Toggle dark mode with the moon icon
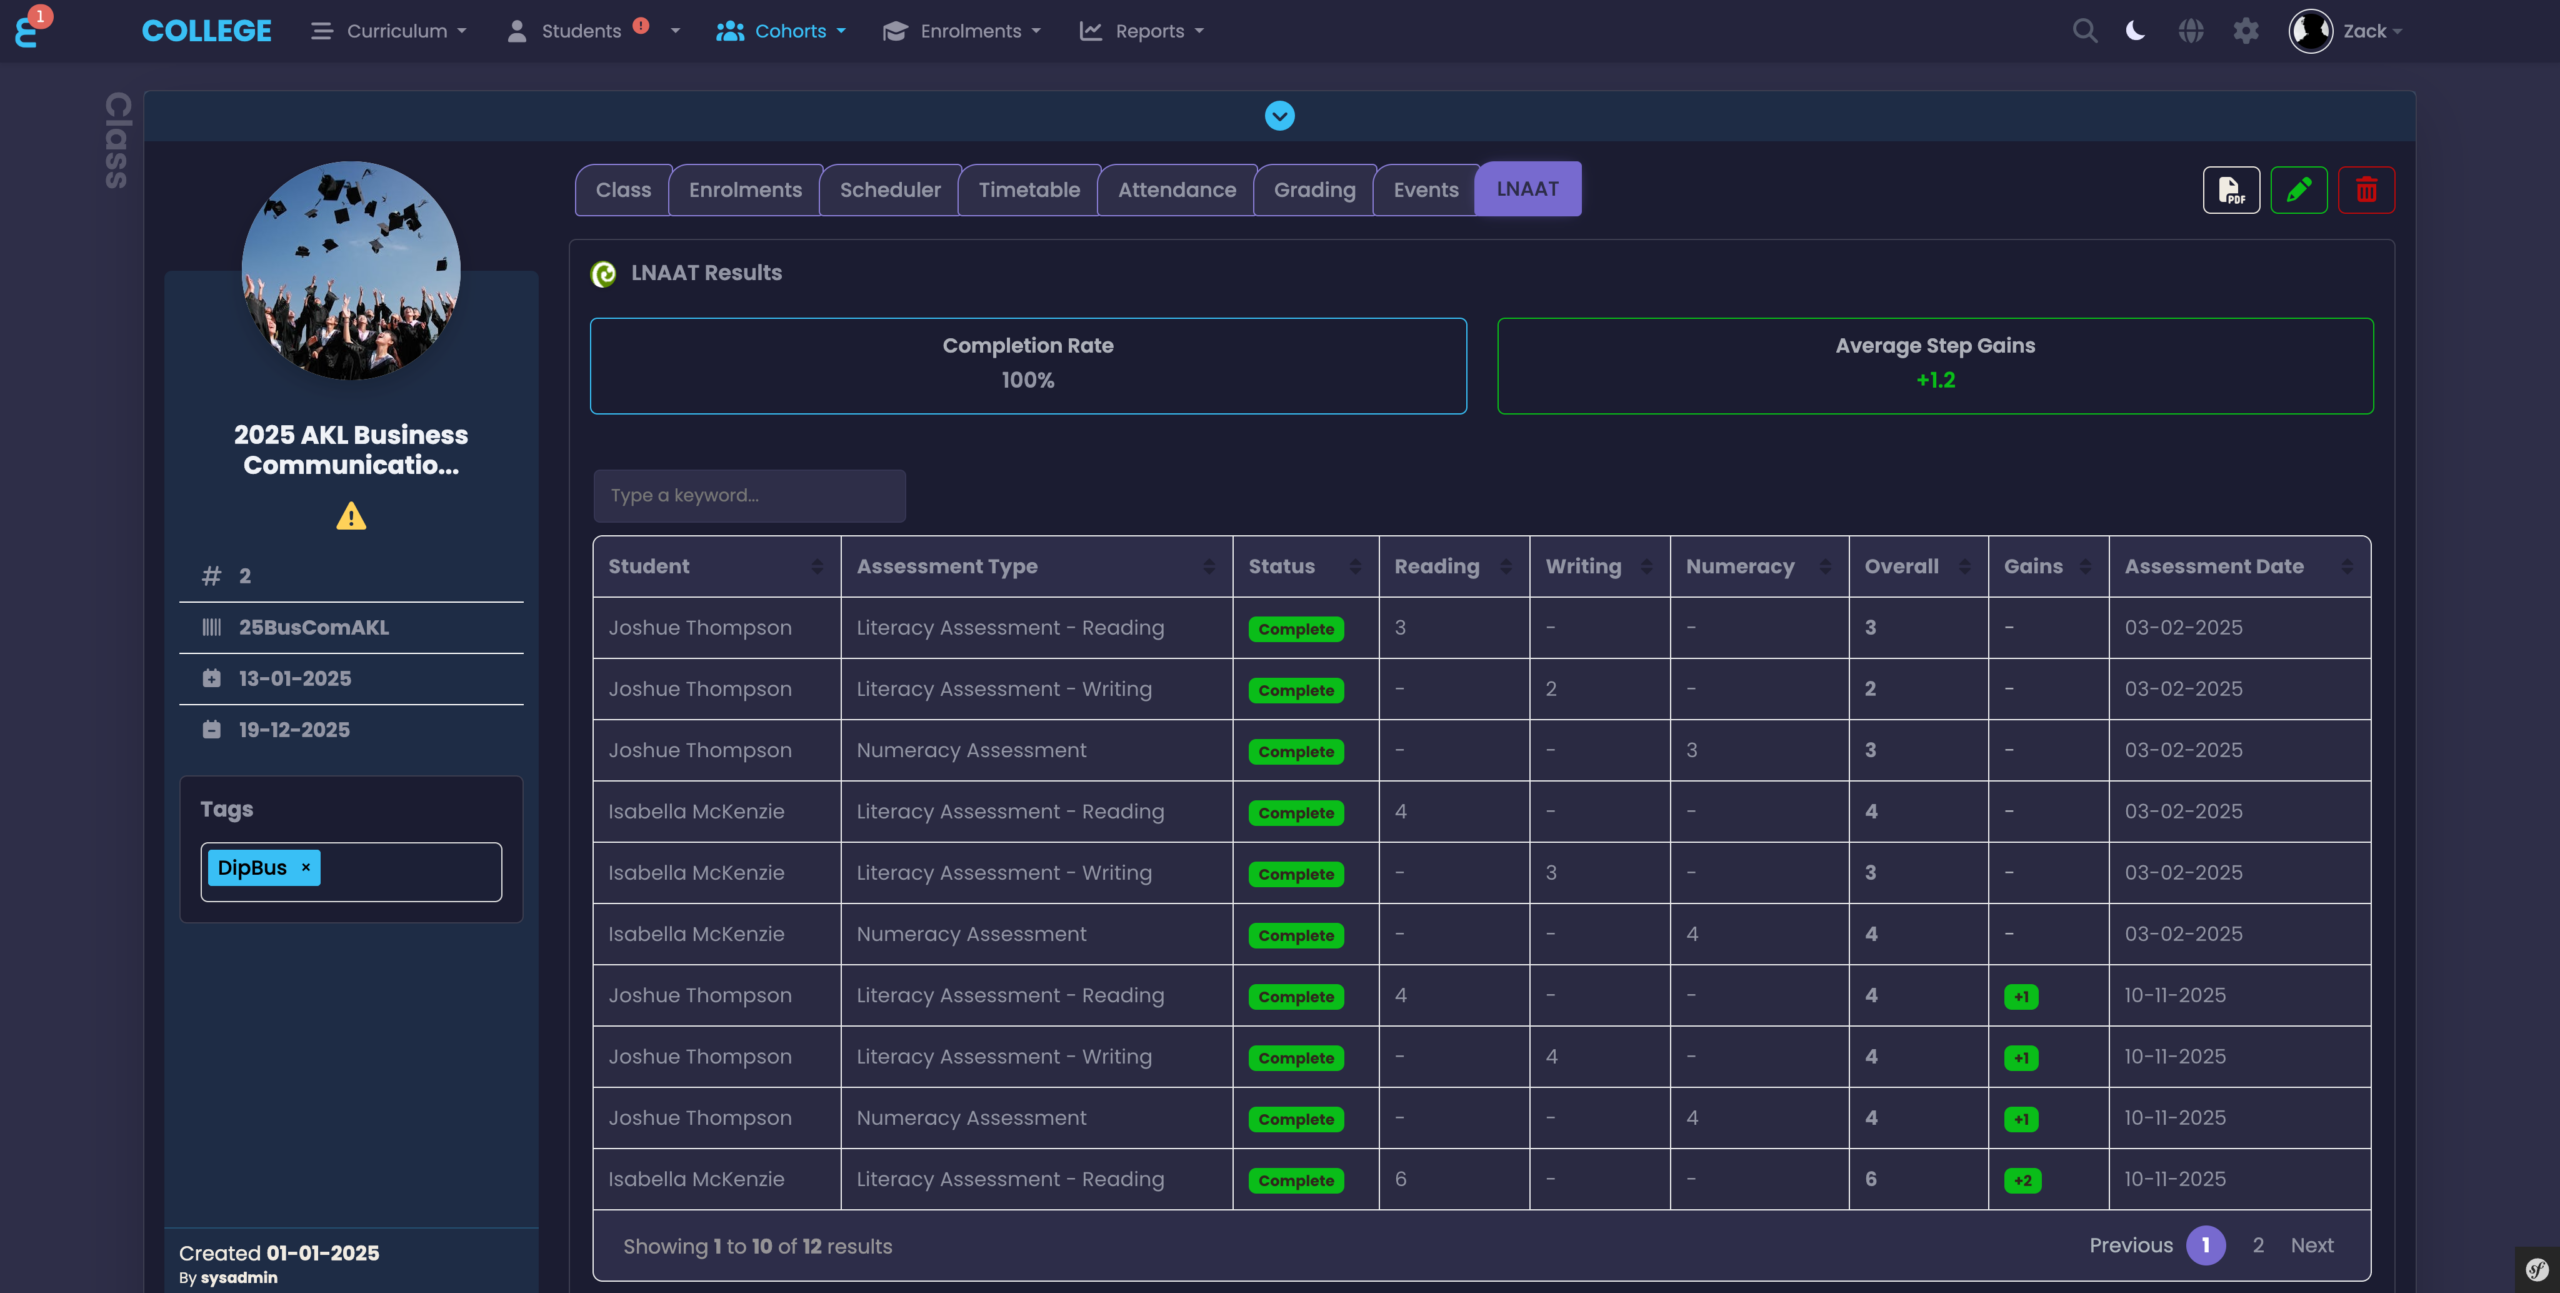This screenshot has width=2560, height=1293. [x=2135, y=30]
